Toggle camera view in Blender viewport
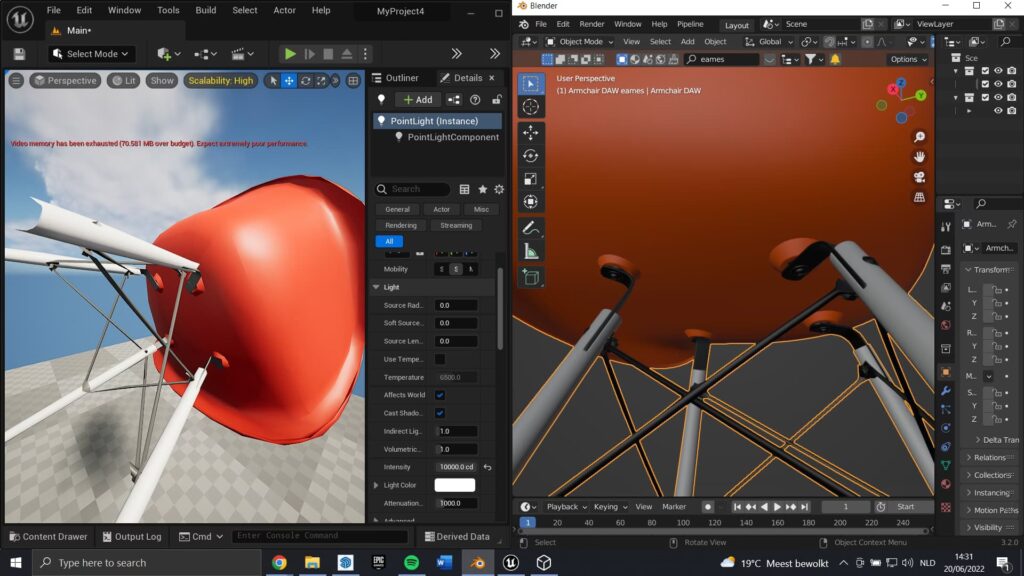The image size is (1024, 576). [919, 177]
